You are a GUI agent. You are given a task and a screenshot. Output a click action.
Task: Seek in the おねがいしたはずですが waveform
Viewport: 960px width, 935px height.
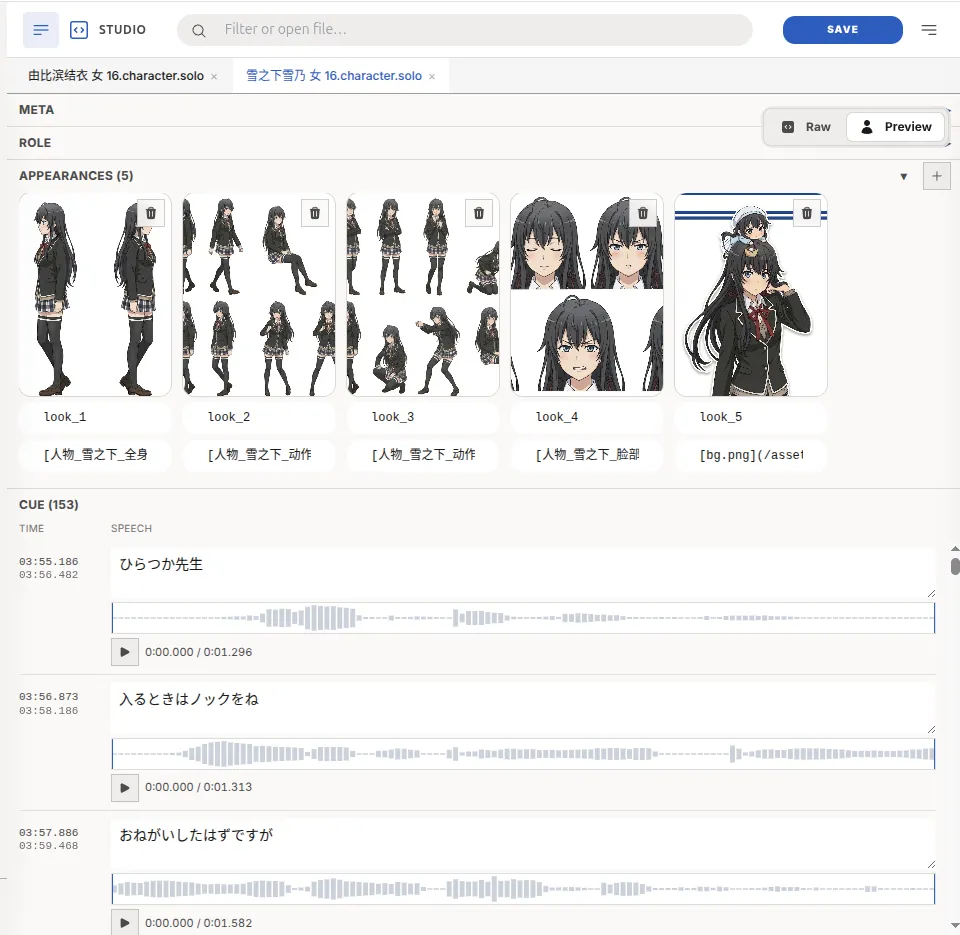[523, 889]
